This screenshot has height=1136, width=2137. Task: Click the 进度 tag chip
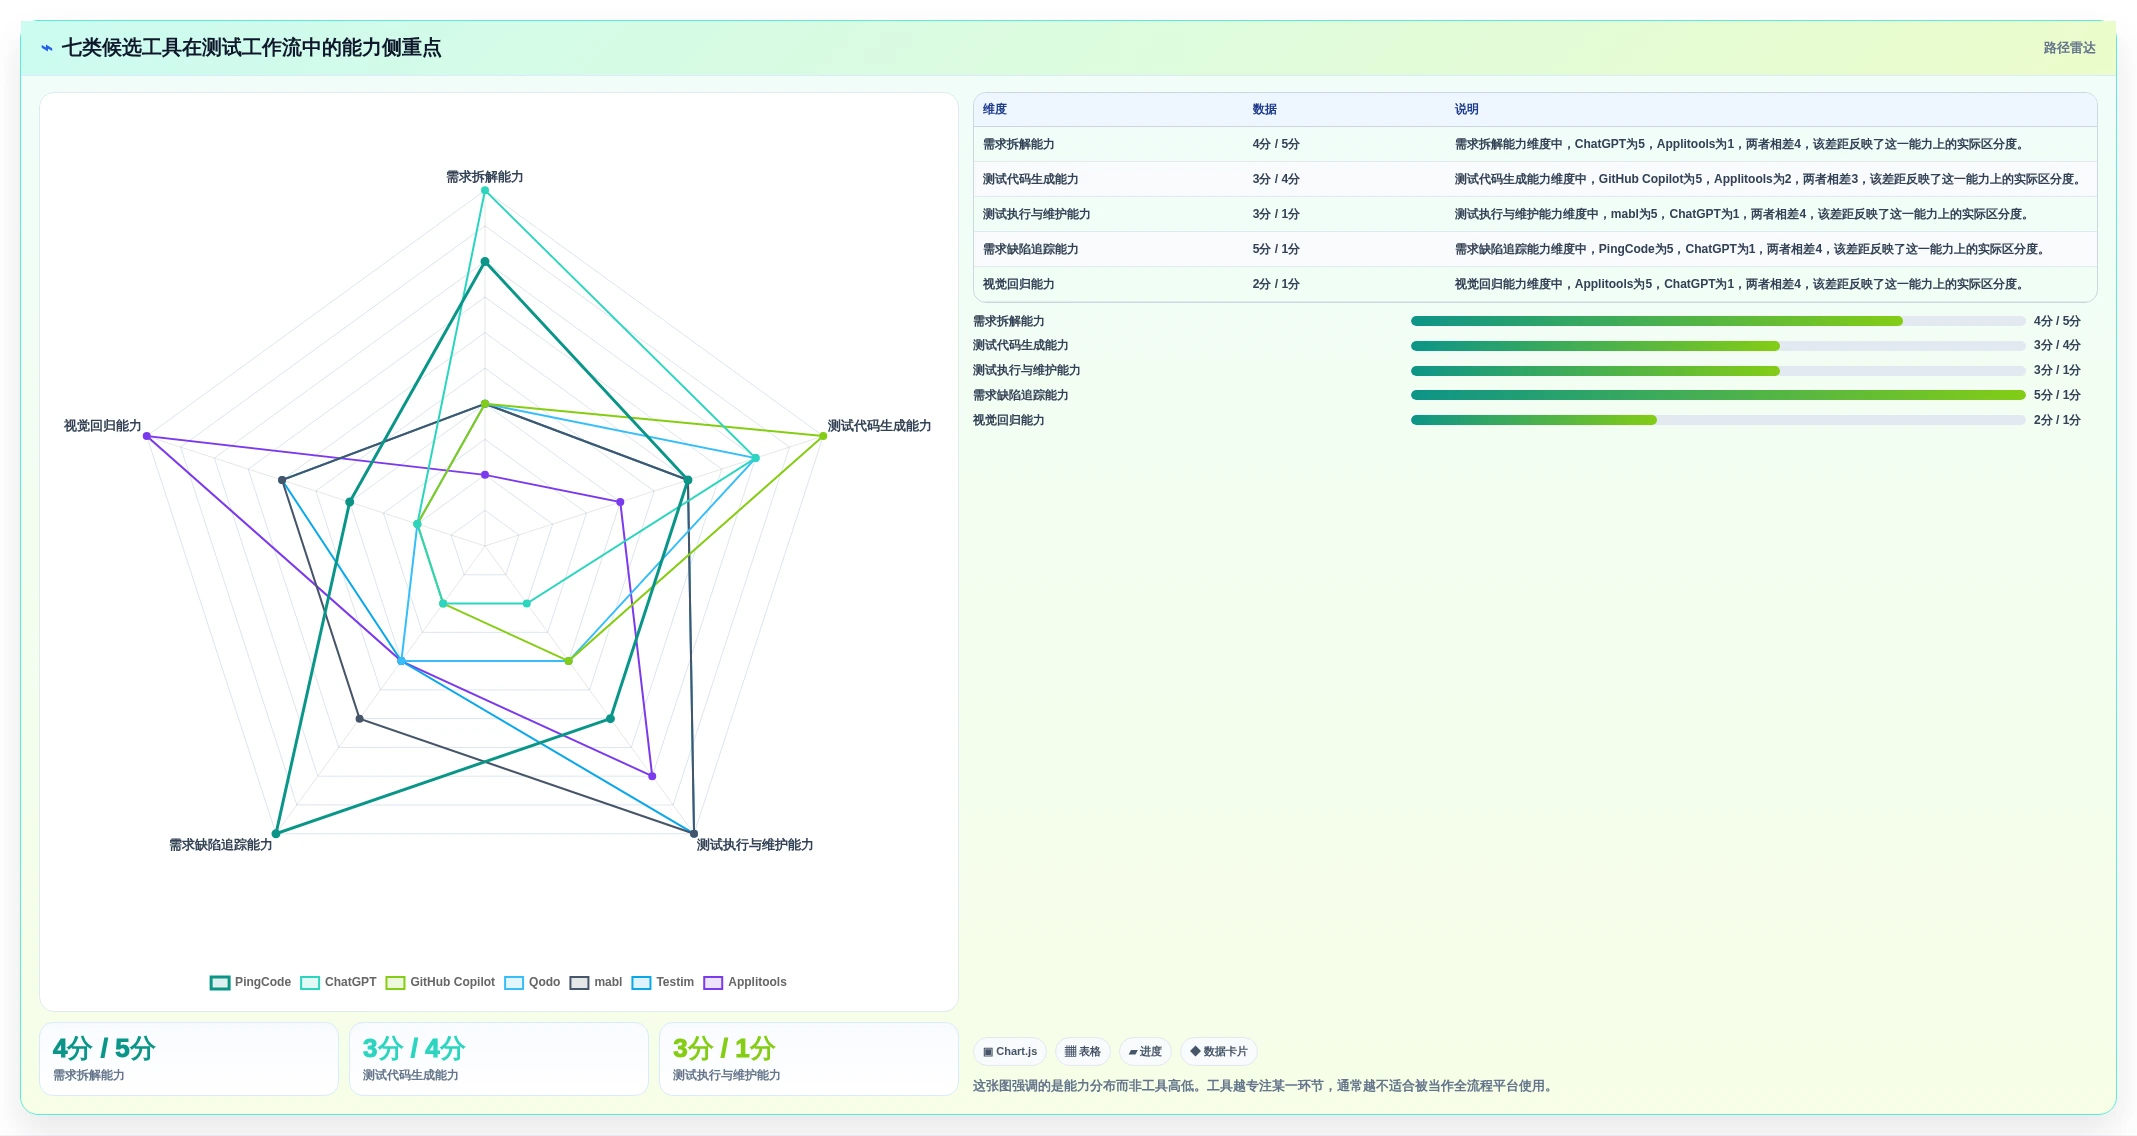pyautogui.click(x=1145, y=1051)
